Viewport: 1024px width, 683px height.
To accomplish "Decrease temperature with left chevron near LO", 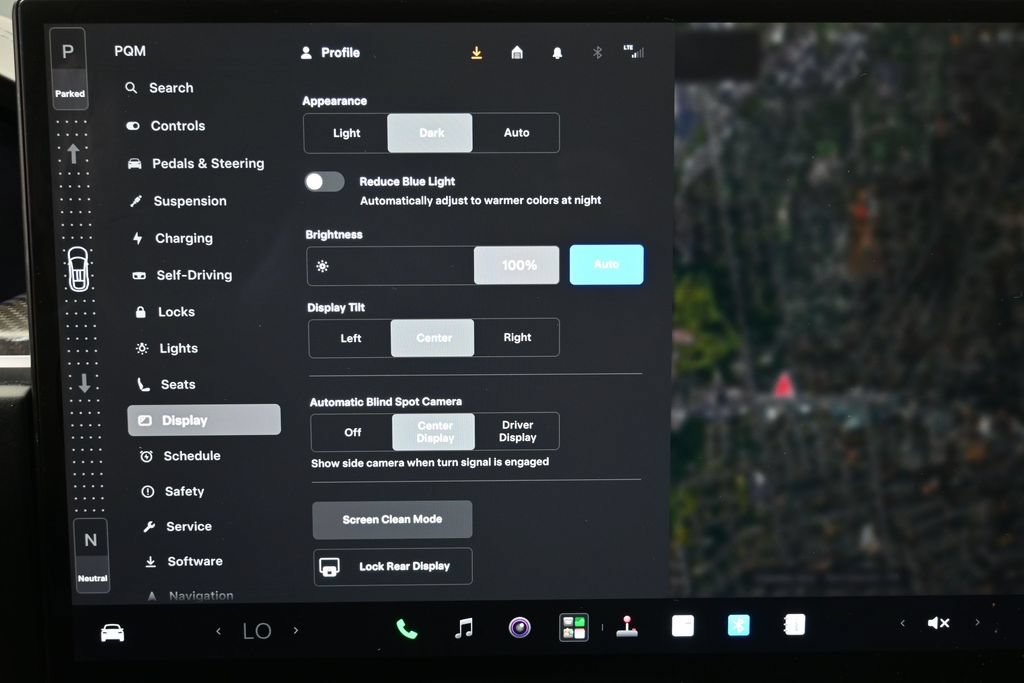I will click(x=219, y=631).
